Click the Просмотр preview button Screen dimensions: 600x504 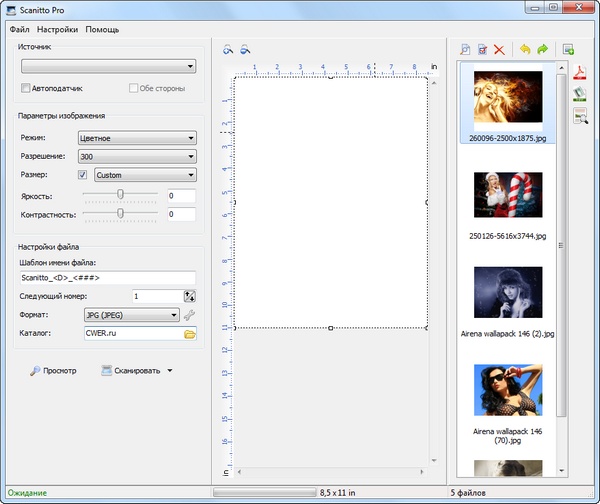(x=53, y=371)
